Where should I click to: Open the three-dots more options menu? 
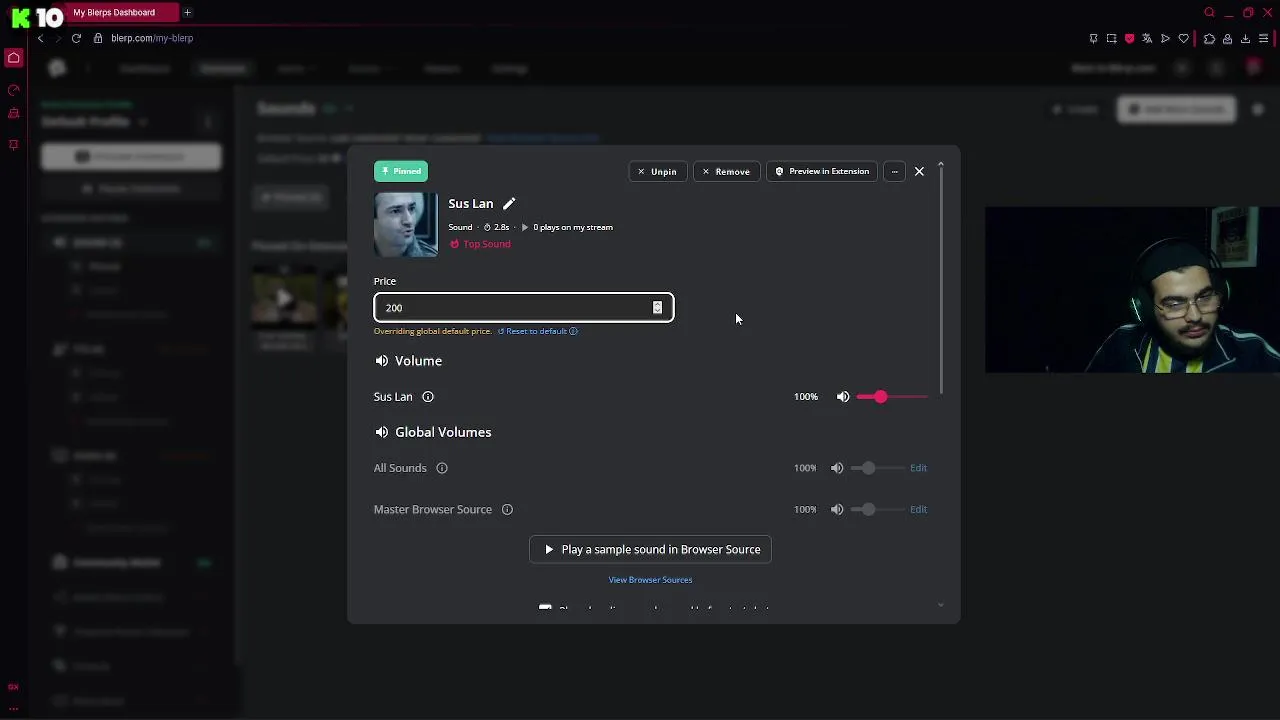[x=894, y=172]
